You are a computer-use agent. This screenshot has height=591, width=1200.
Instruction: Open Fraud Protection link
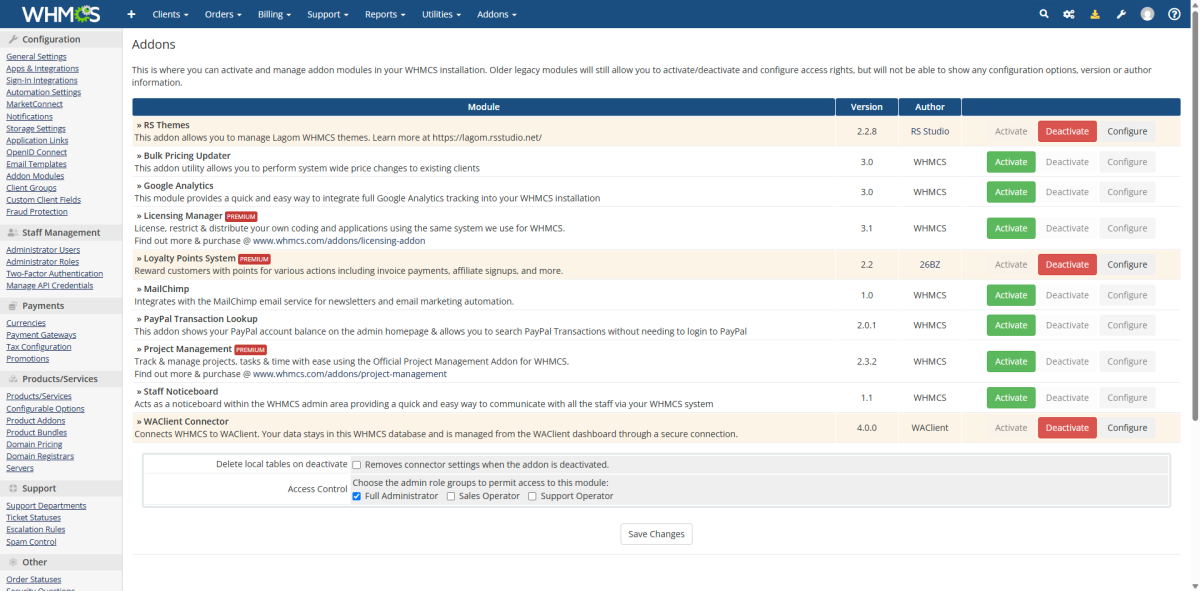coord(37,212)
